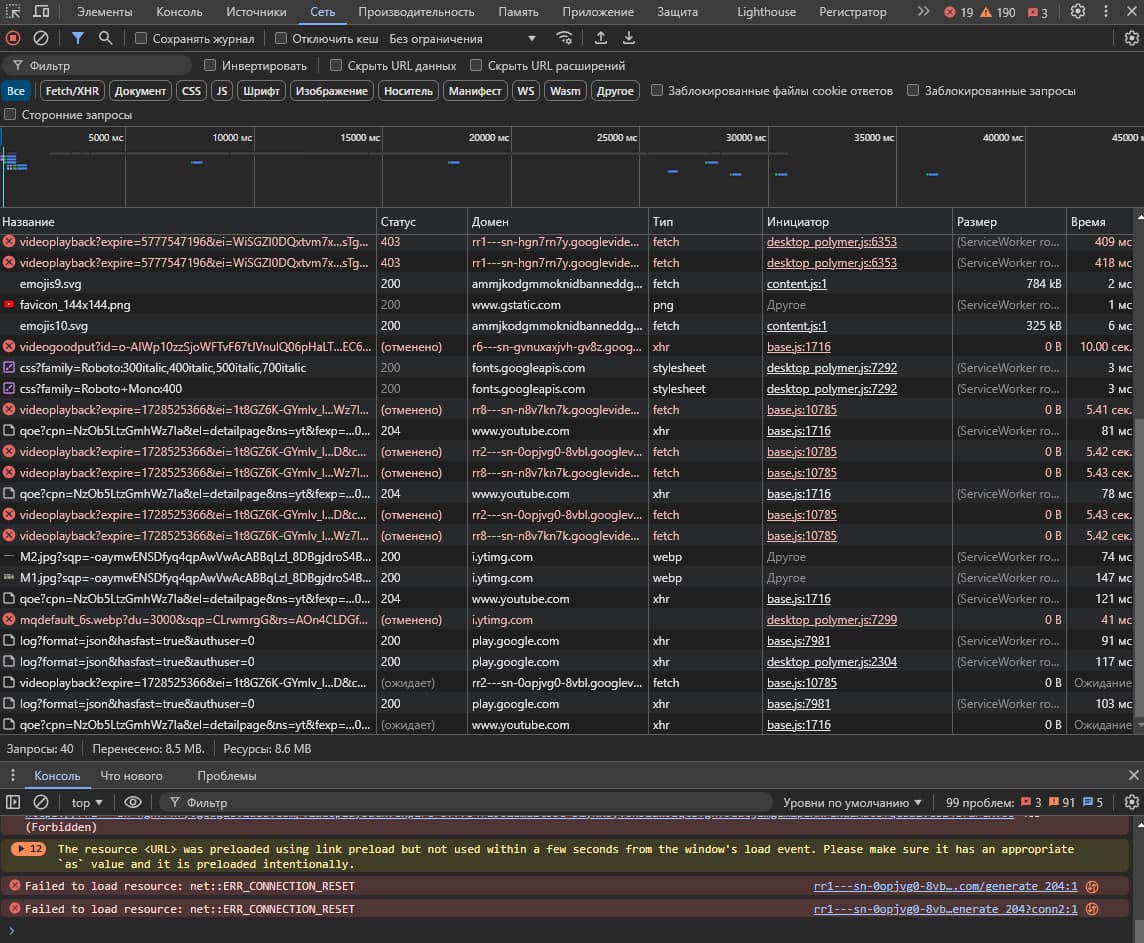Select css?family=Roboto+Mono:400 request row

(x=566, y=389)
